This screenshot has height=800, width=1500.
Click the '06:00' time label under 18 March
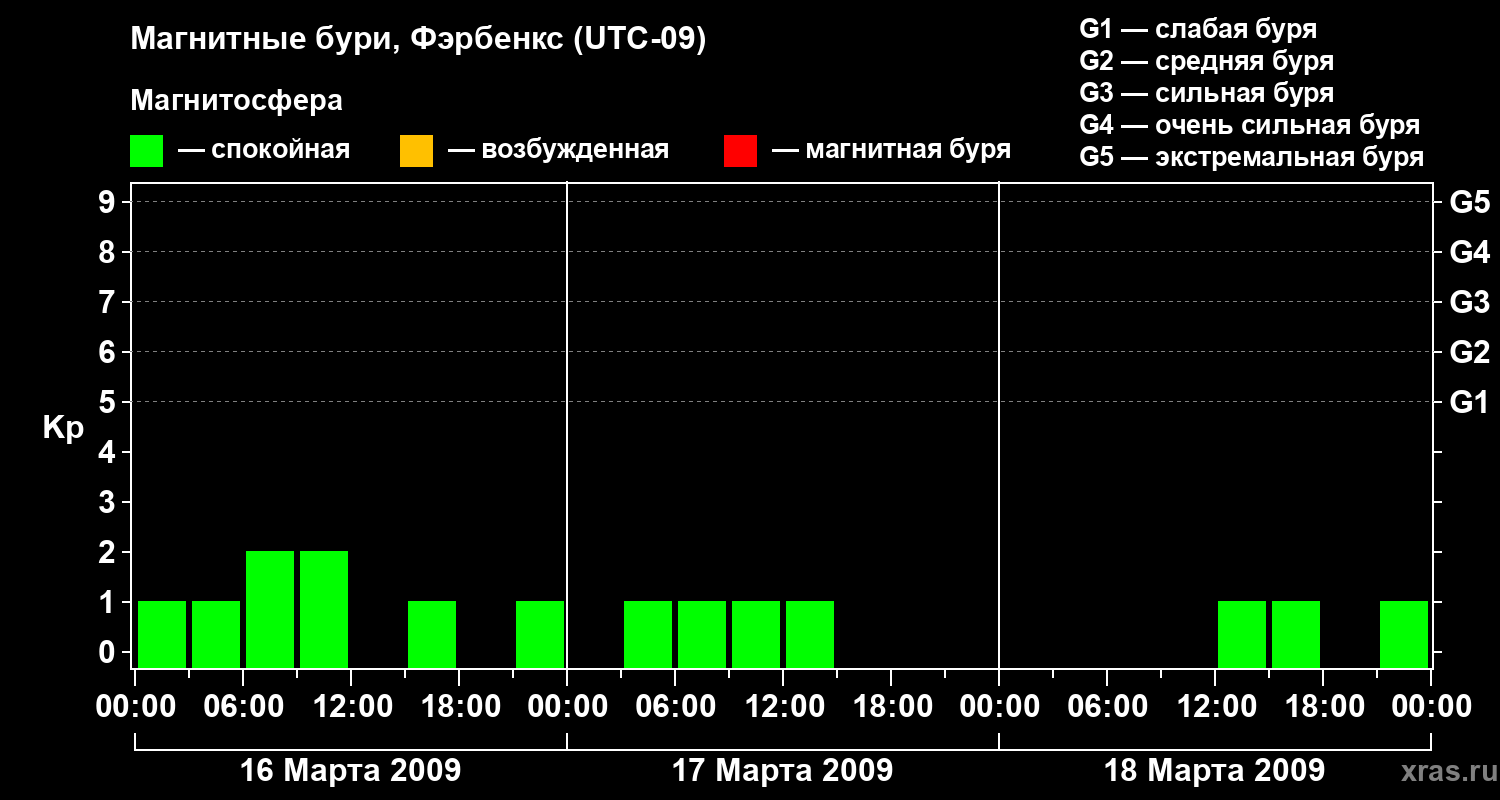coord(1107,707)
